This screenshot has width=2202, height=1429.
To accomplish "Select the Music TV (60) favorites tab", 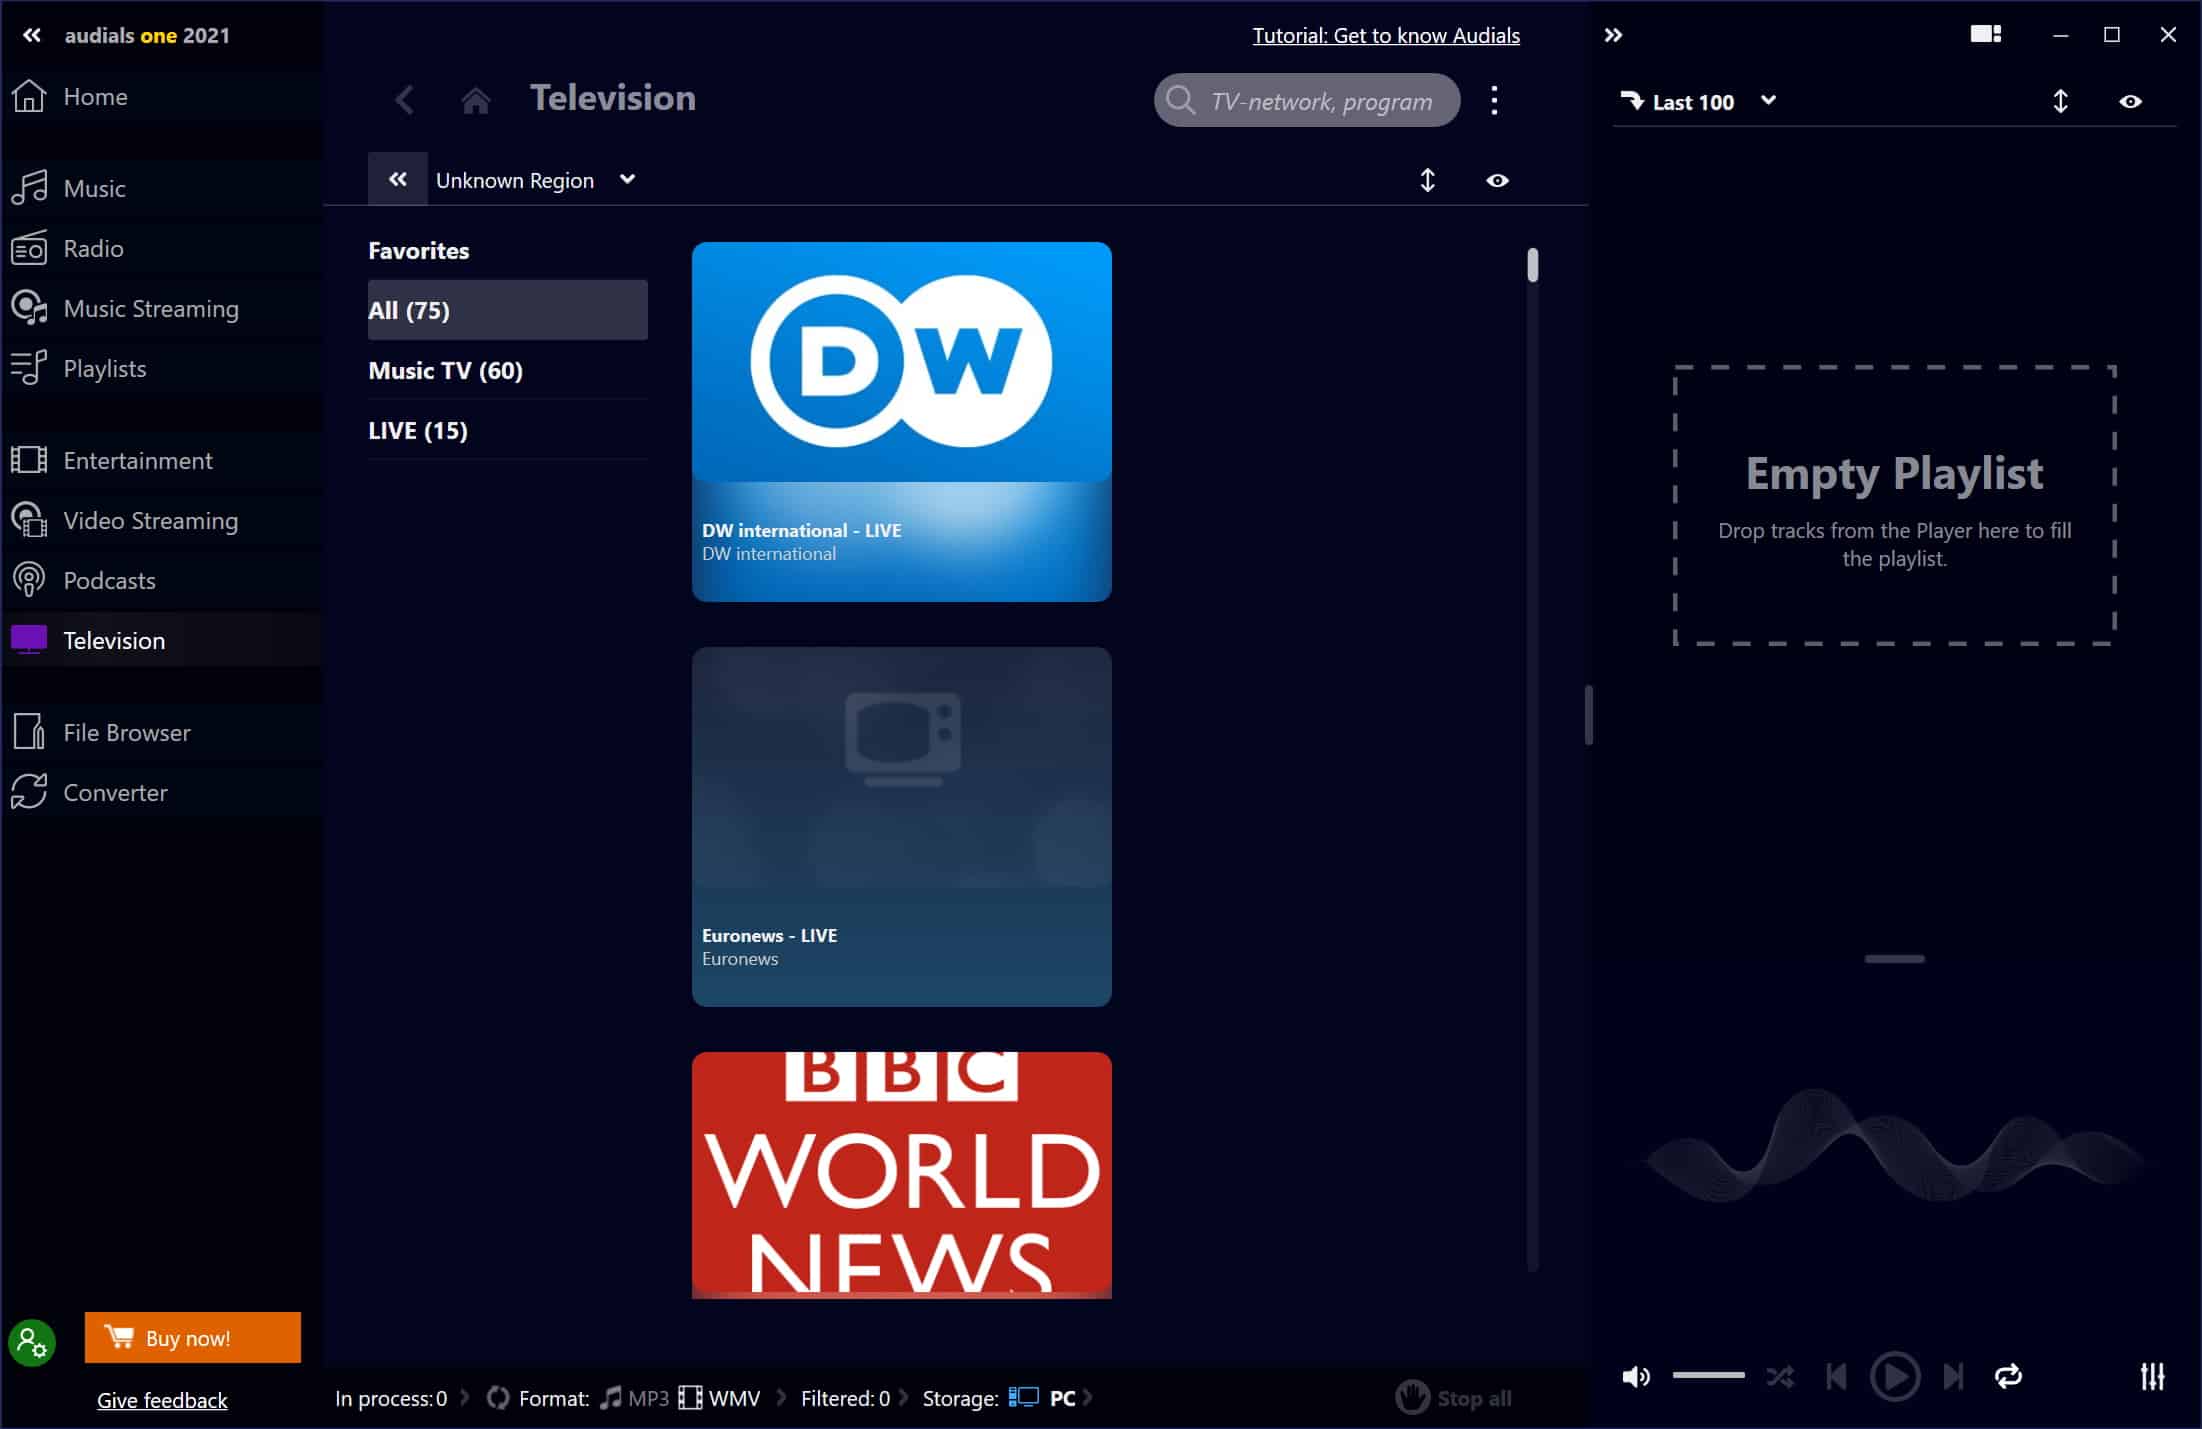I will [x=446, y=371].
